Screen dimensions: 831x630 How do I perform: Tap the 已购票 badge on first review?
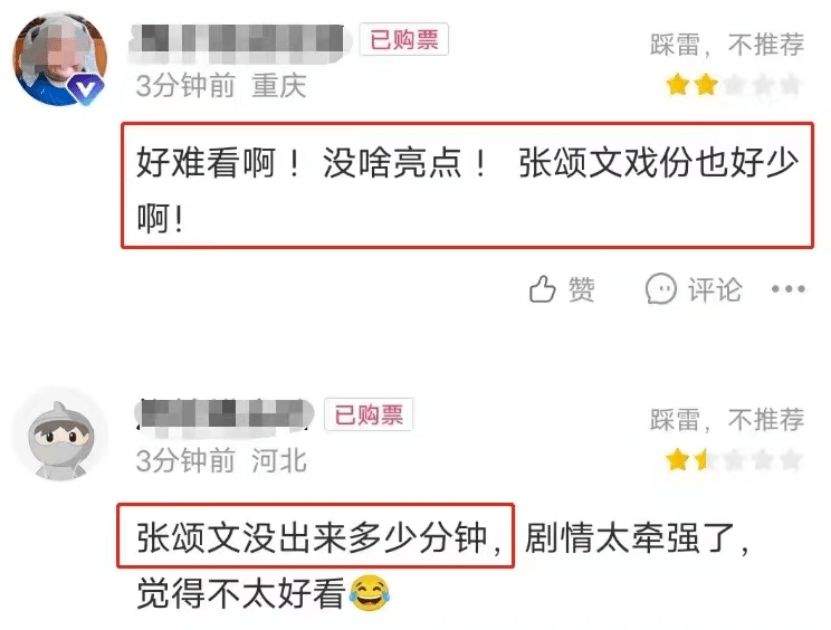pyautogui.click(x=404, y=39)
